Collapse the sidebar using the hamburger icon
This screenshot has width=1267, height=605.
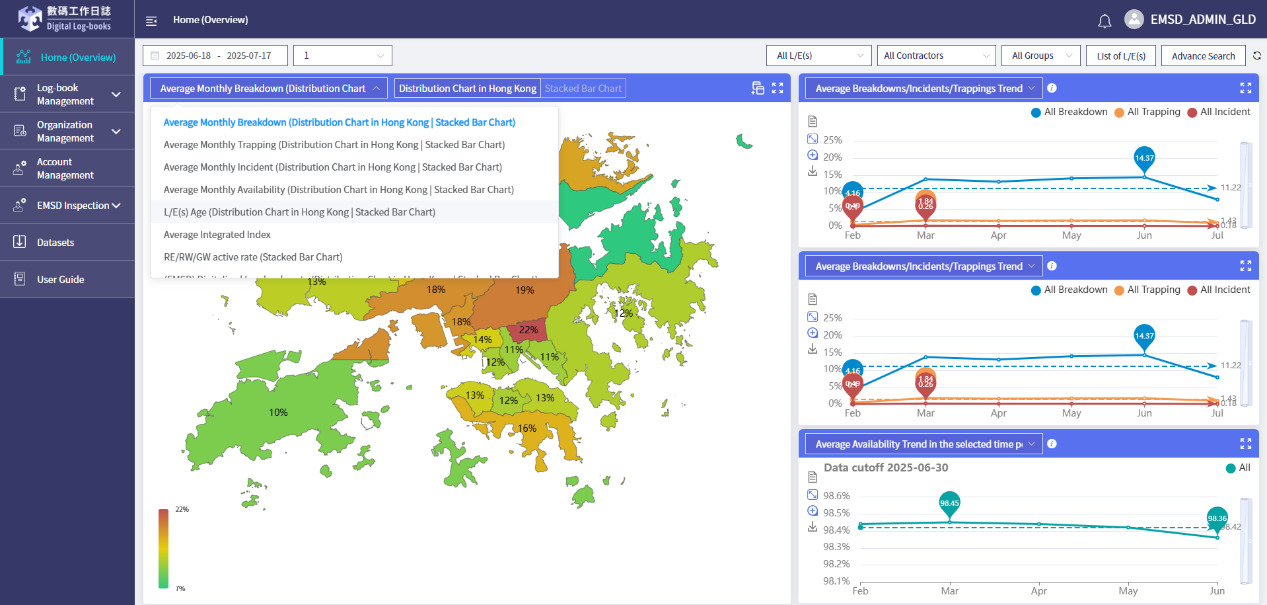coord(151,20)
